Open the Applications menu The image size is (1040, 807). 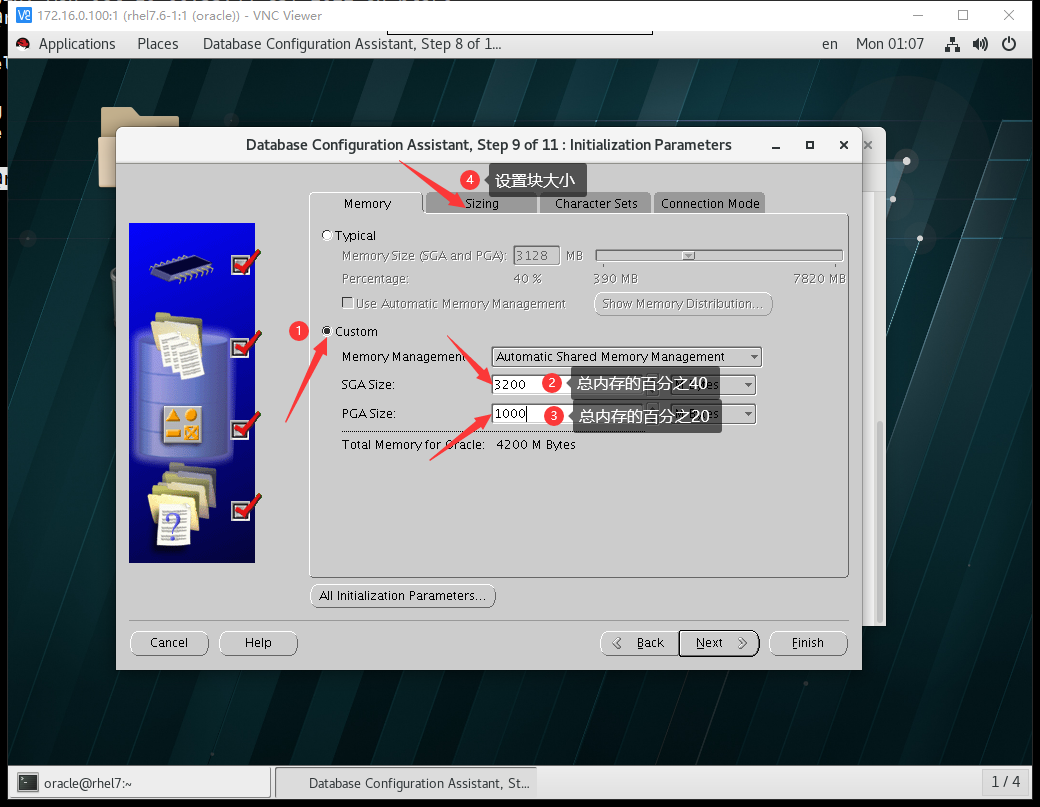point(77,44)
